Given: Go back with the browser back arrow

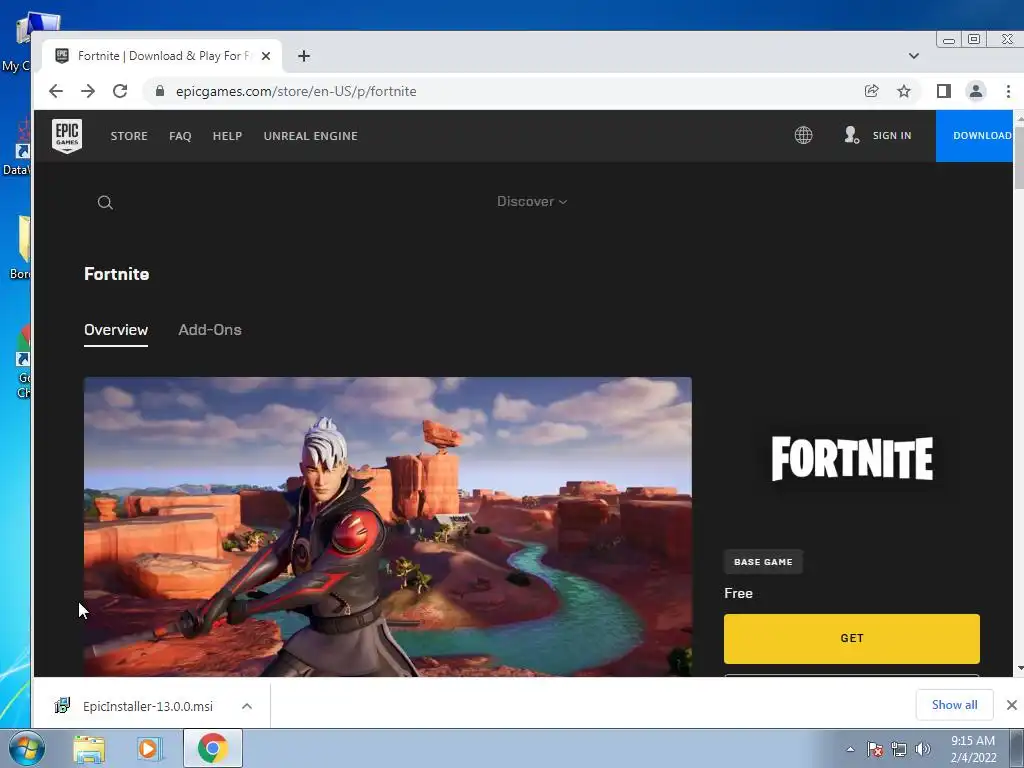Looking at the screenshot, I should click(56, 91).
